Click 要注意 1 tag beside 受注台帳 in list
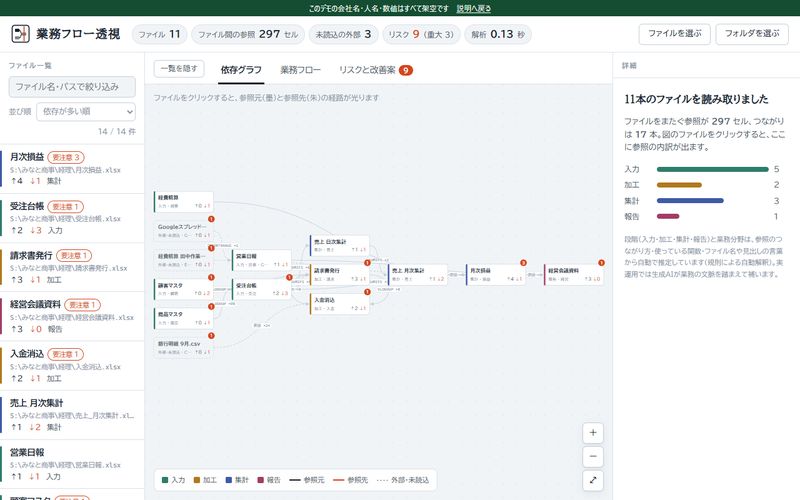 pos(65,207)
